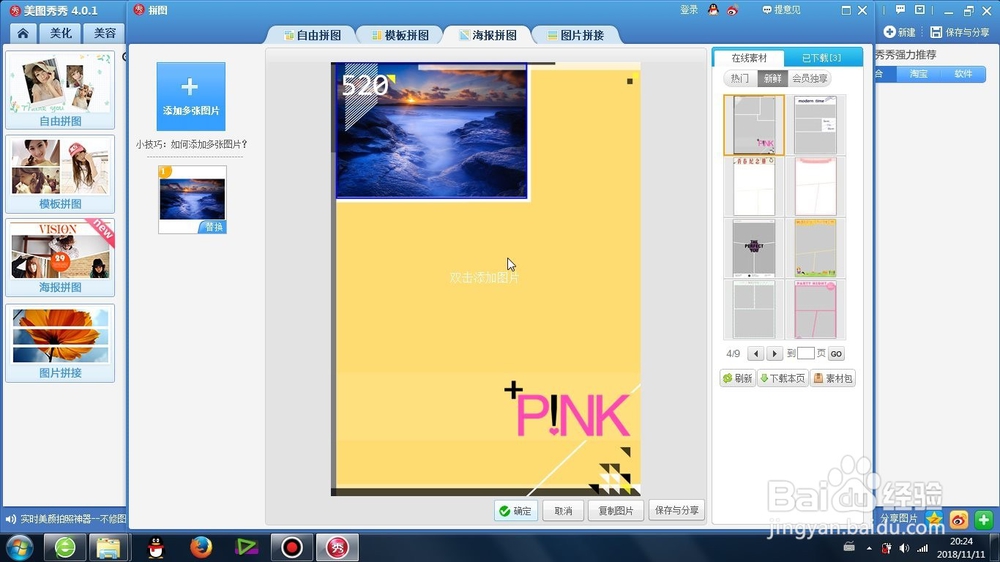Click 登录 in title bar
Image resolution: width=1000 pixels, height=562 pixels.
(689, 10)
